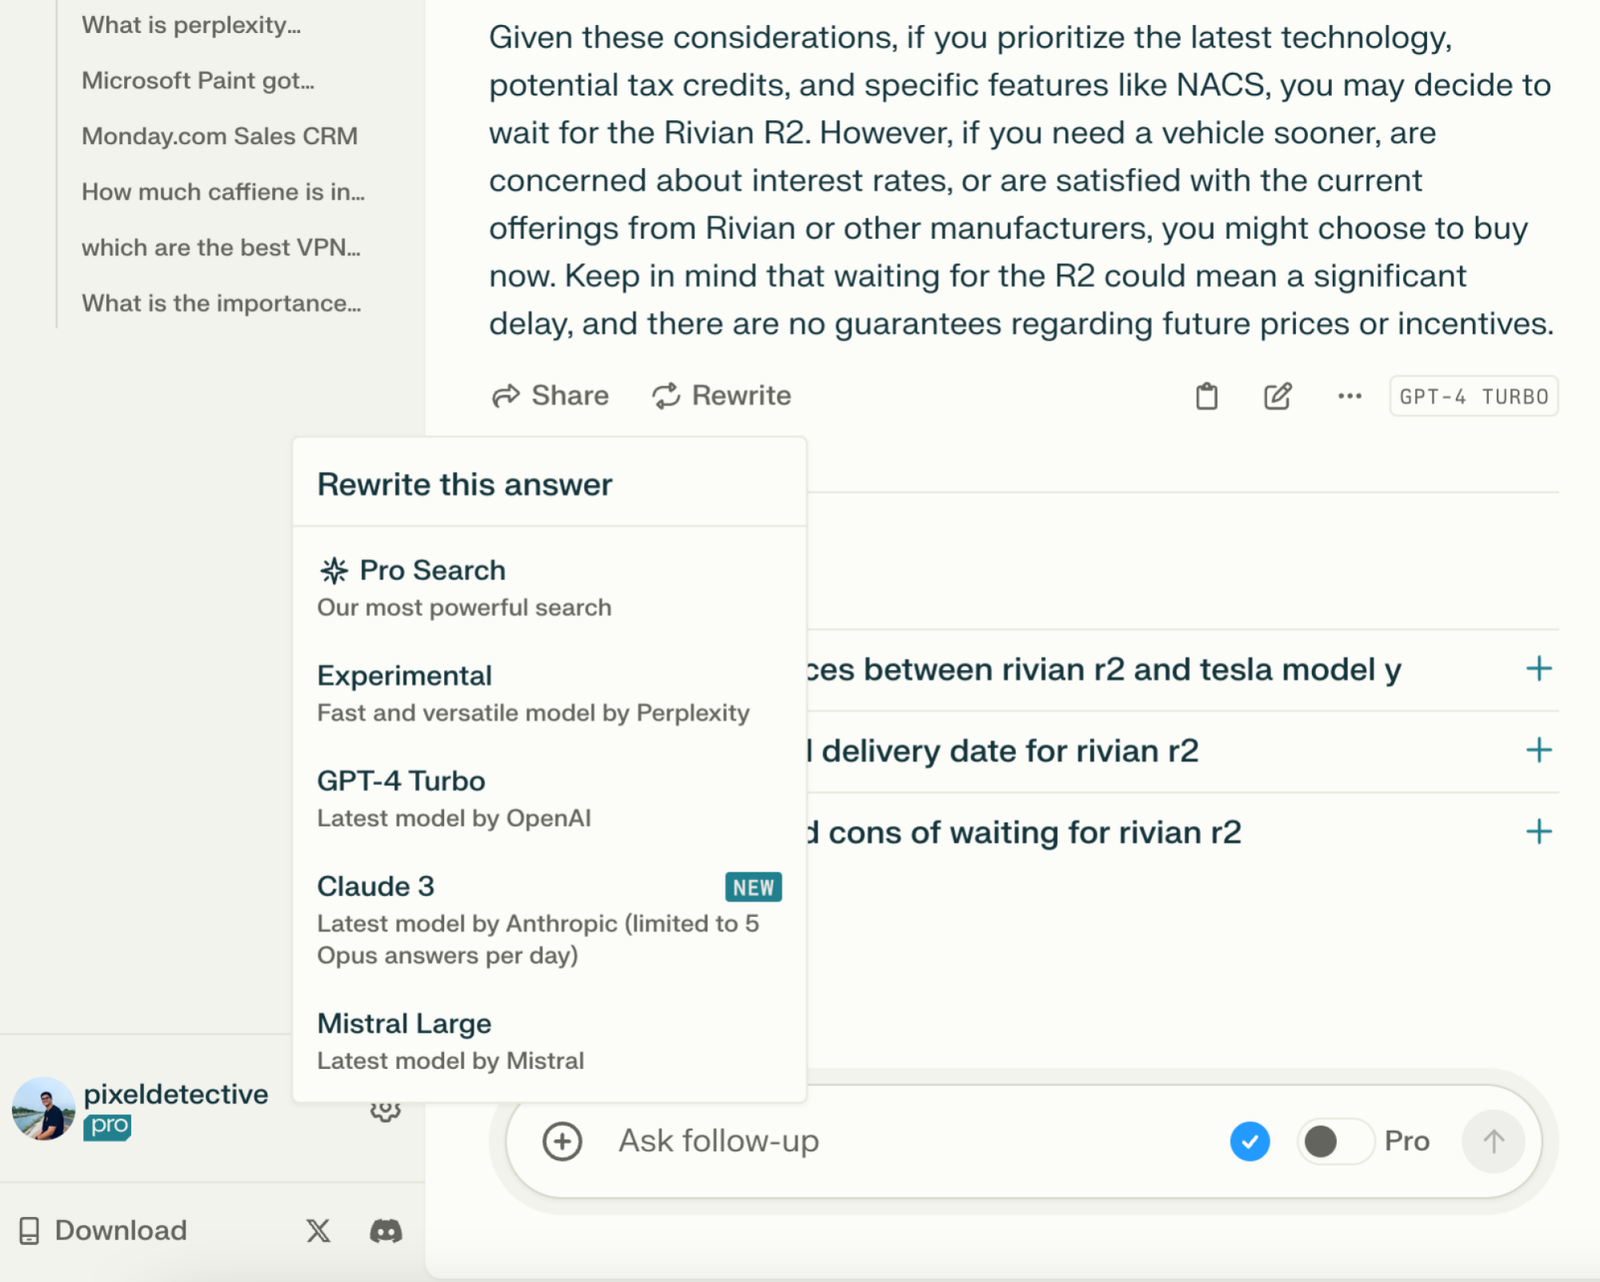Viewport: 1600px width, 1282px height.
Task: Choose GPT-4 Turbo in rewrite menu
Action: tap(549, 798)
